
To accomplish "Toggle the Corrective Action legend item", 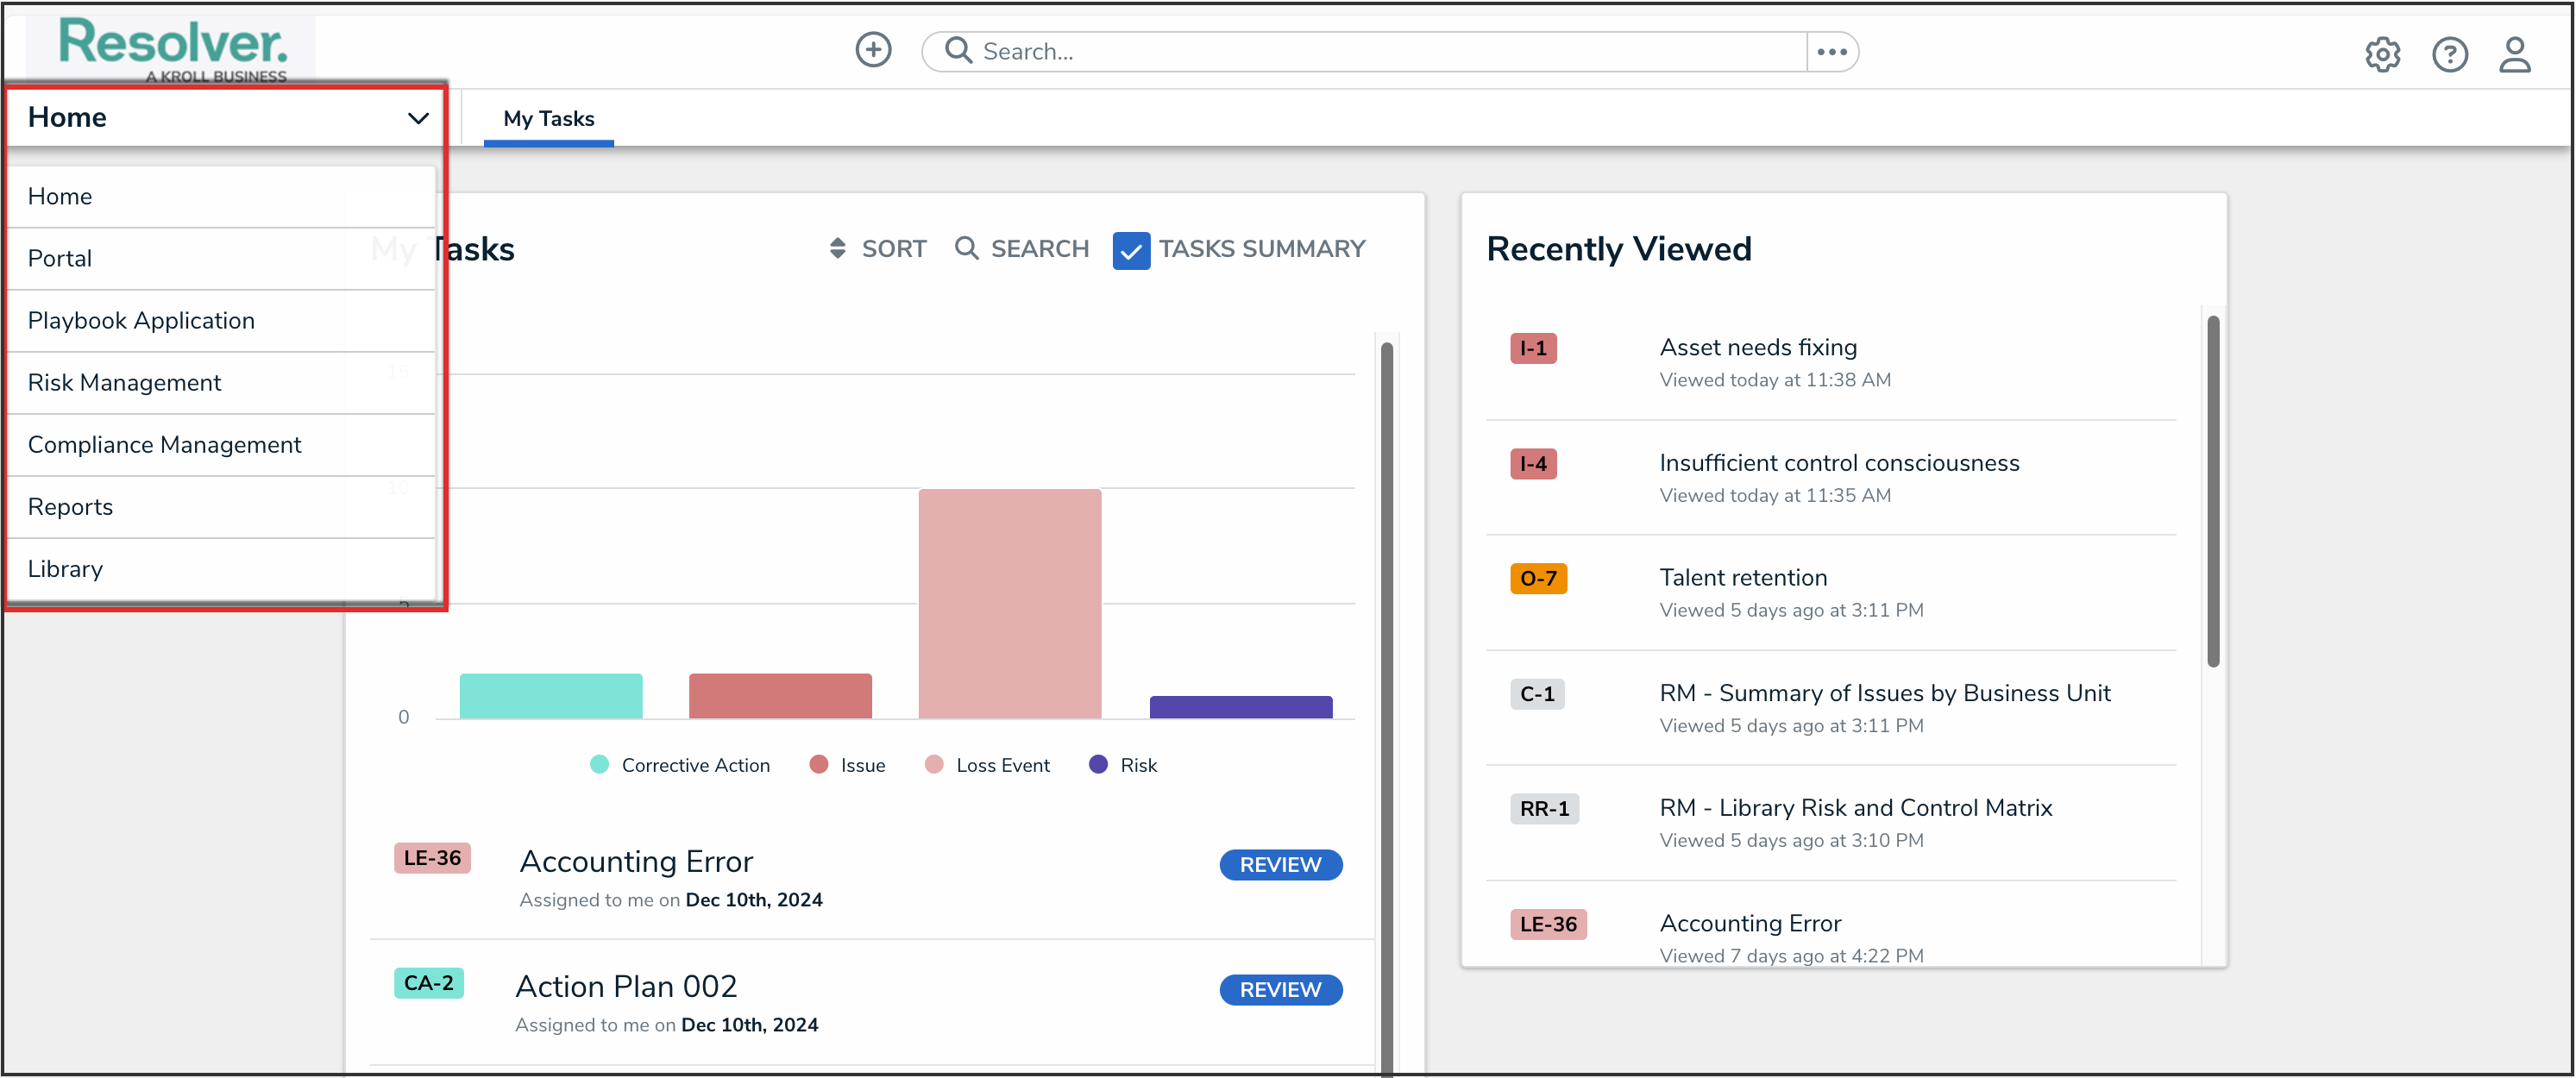I will (x=694, y=765).
